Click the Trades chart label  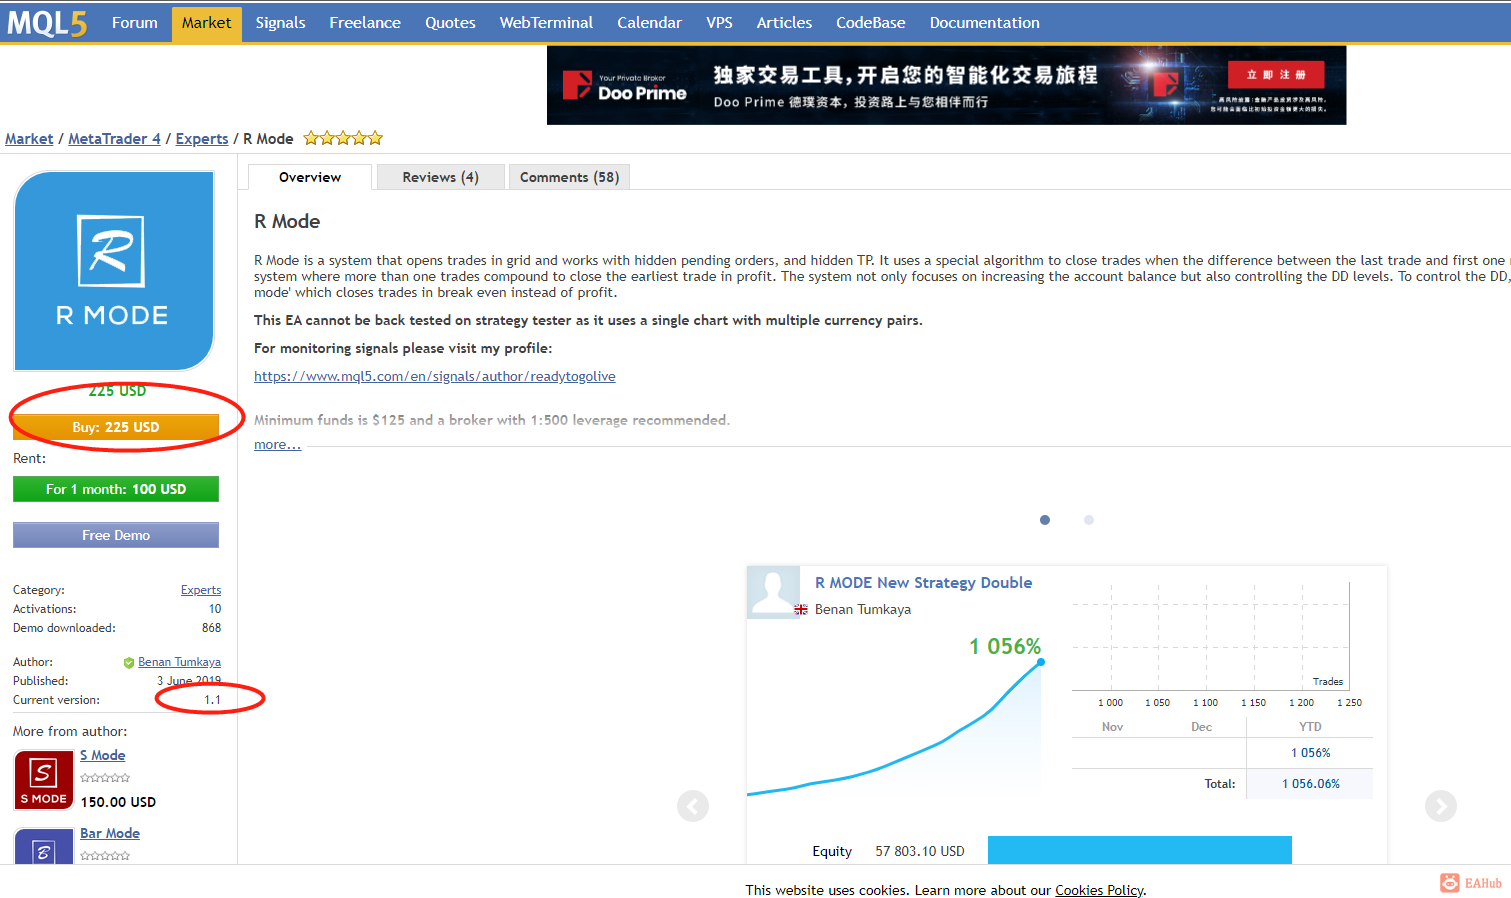click(x=1328, y=682)
